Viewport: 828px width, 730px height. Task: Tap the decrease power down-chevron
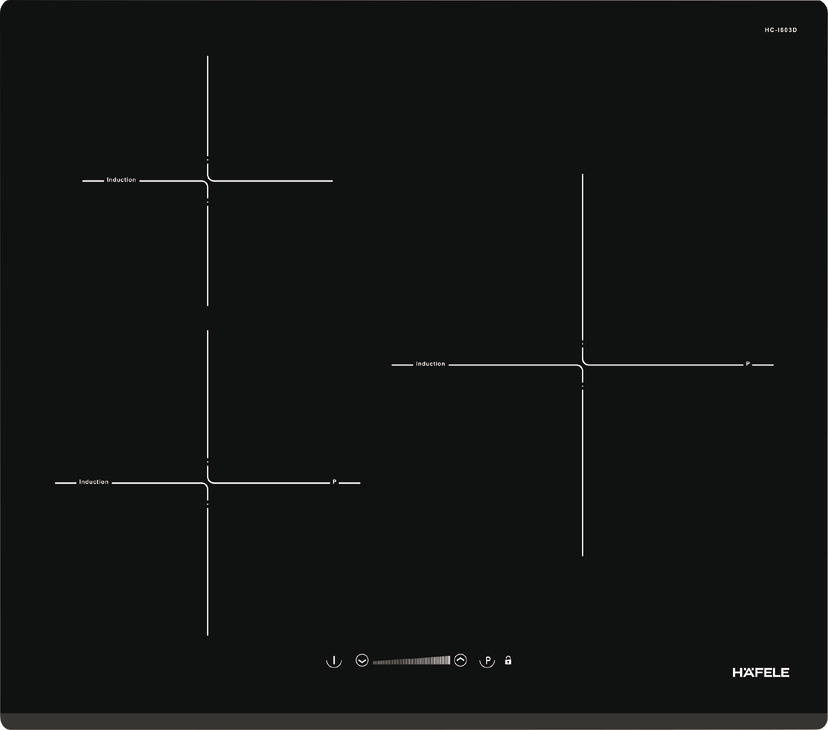click(362, 661)
